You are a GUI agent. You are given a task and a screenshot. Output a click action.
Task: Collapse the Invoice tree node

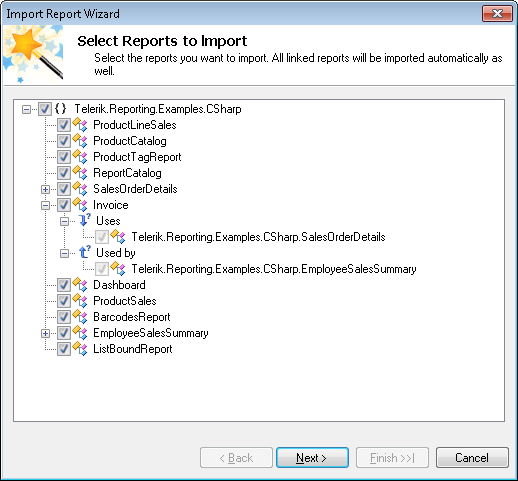[45, 205]
